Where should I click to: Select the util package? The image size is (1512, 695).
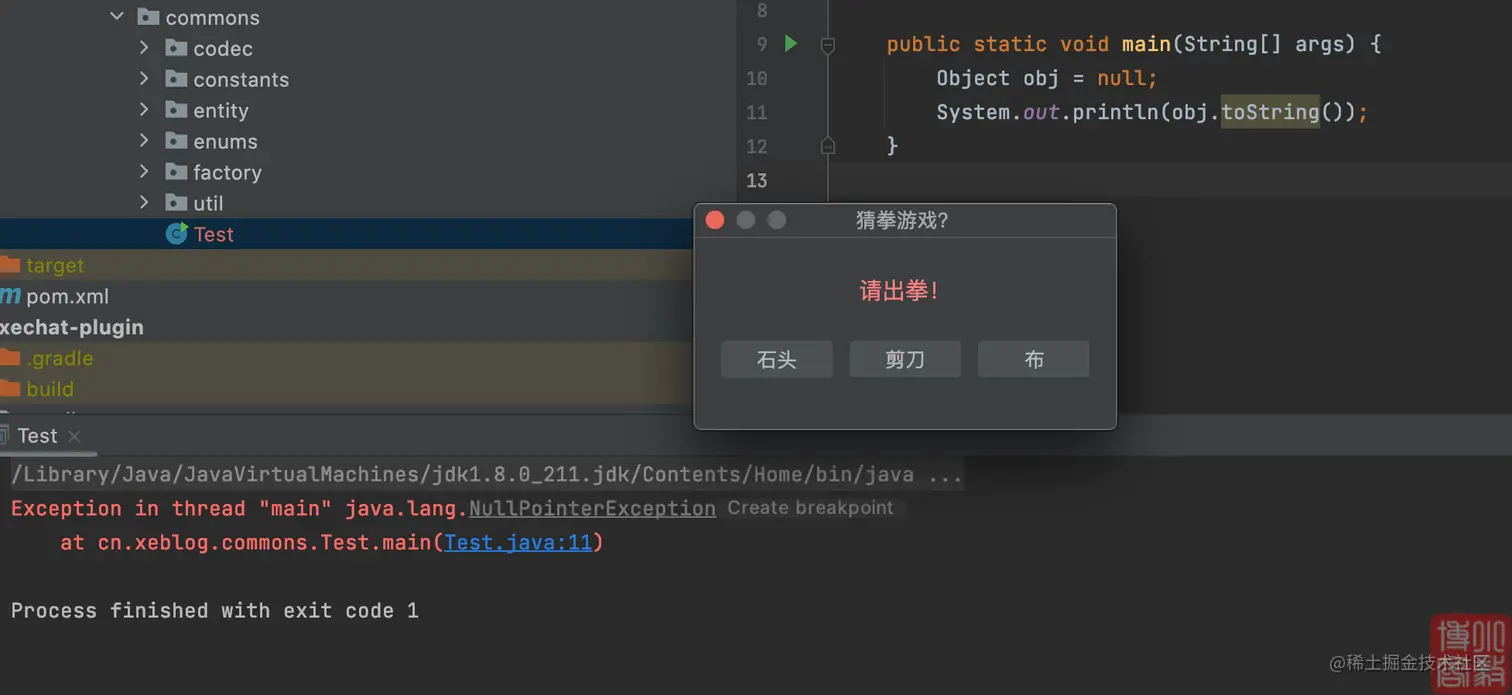(x=208, y=203)
